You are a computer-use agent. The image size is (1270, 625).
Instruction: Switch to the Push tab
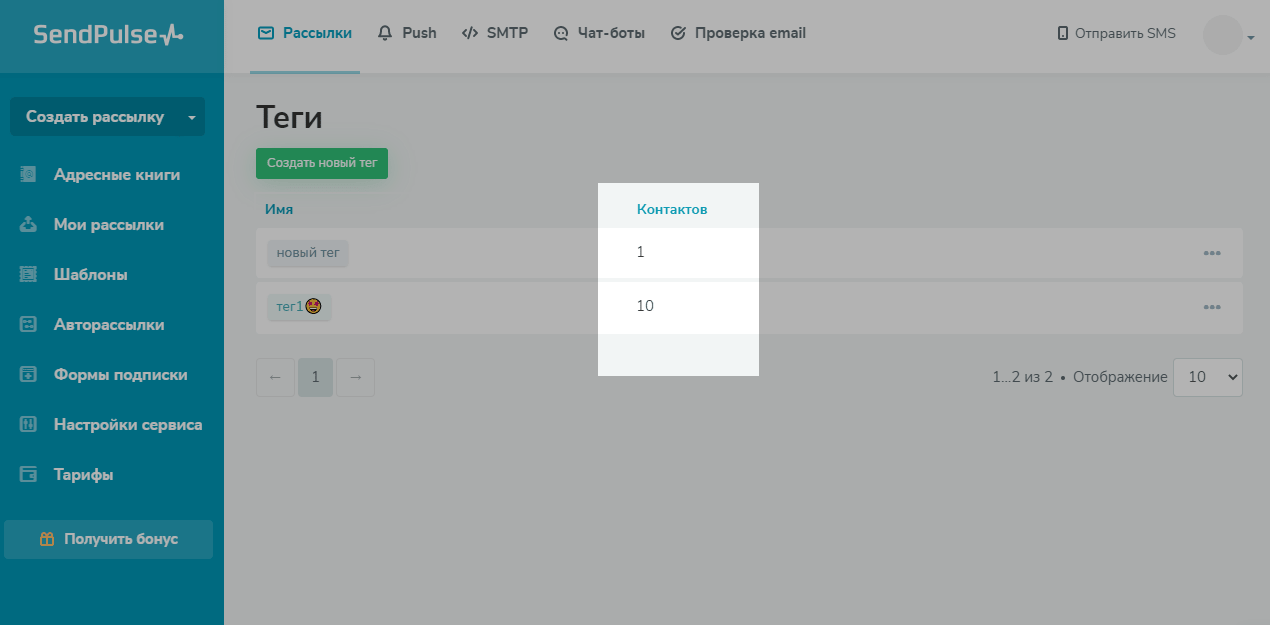(407, 33)
